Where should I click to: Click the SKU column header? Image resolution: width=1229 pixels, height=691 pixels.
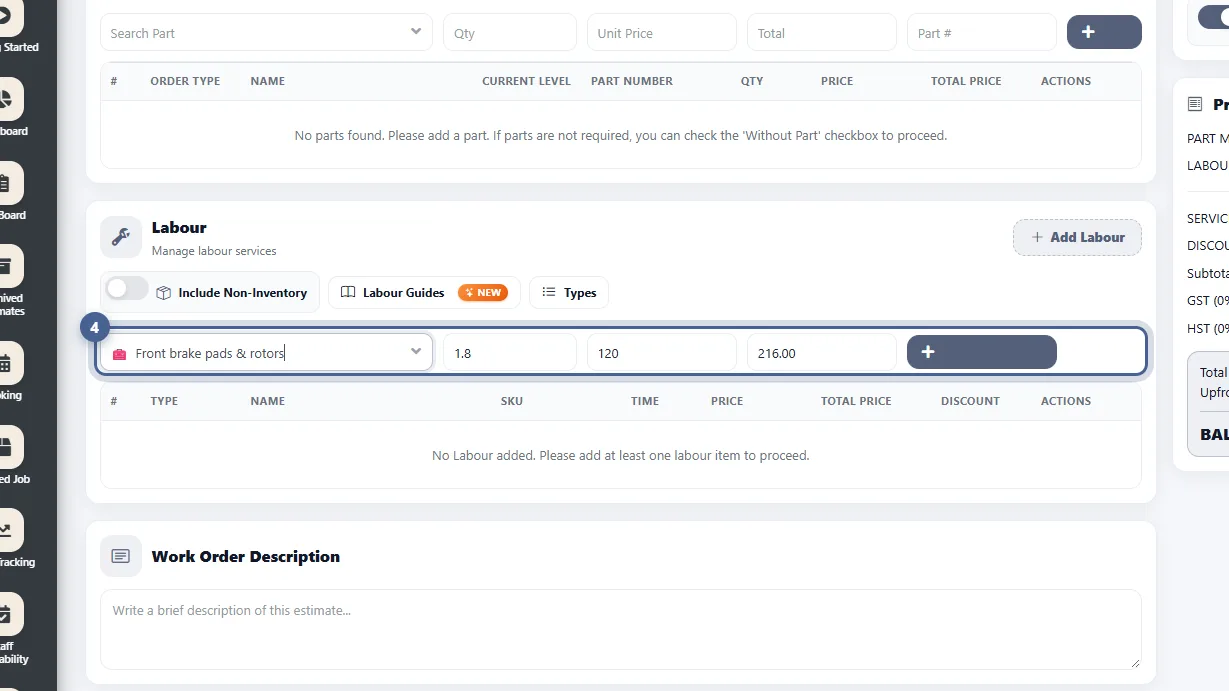[x=512, y=401]
